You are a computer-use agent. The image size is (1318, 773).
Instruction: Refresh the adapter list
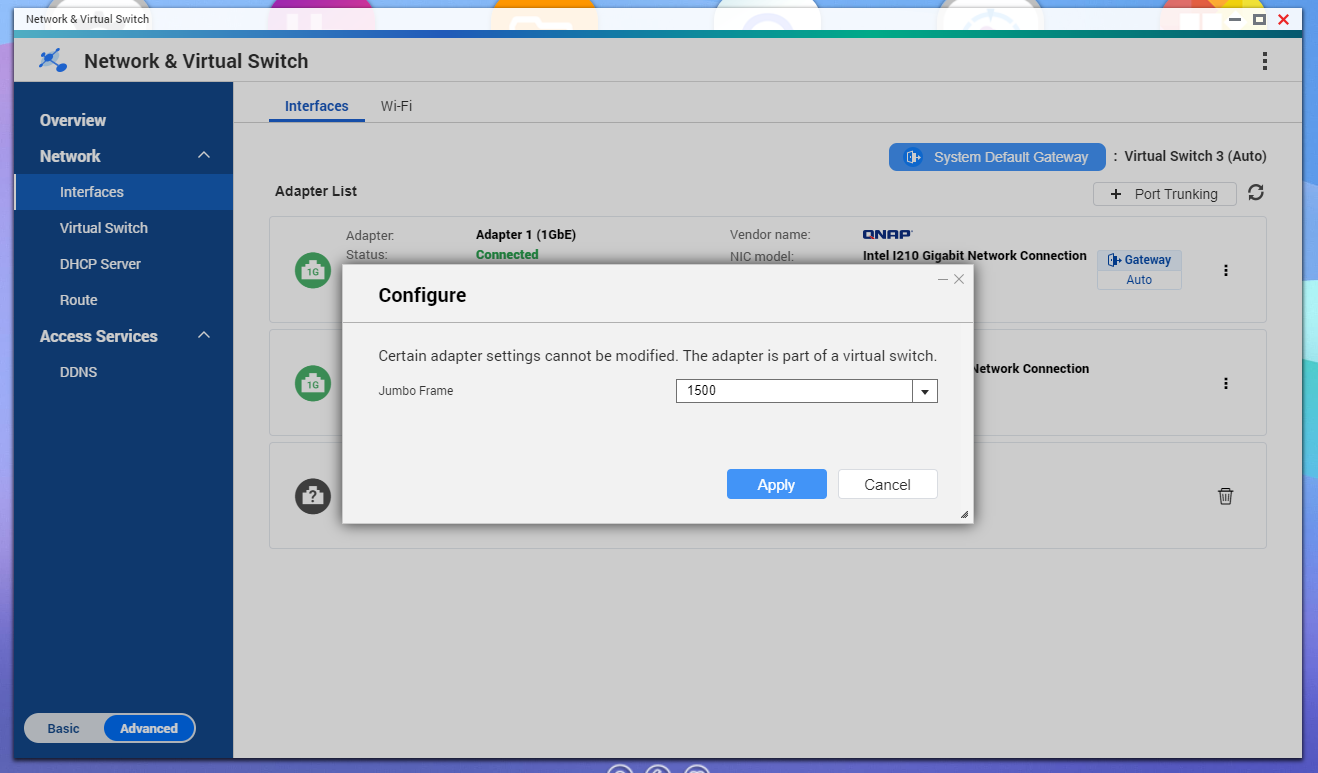1256,193
